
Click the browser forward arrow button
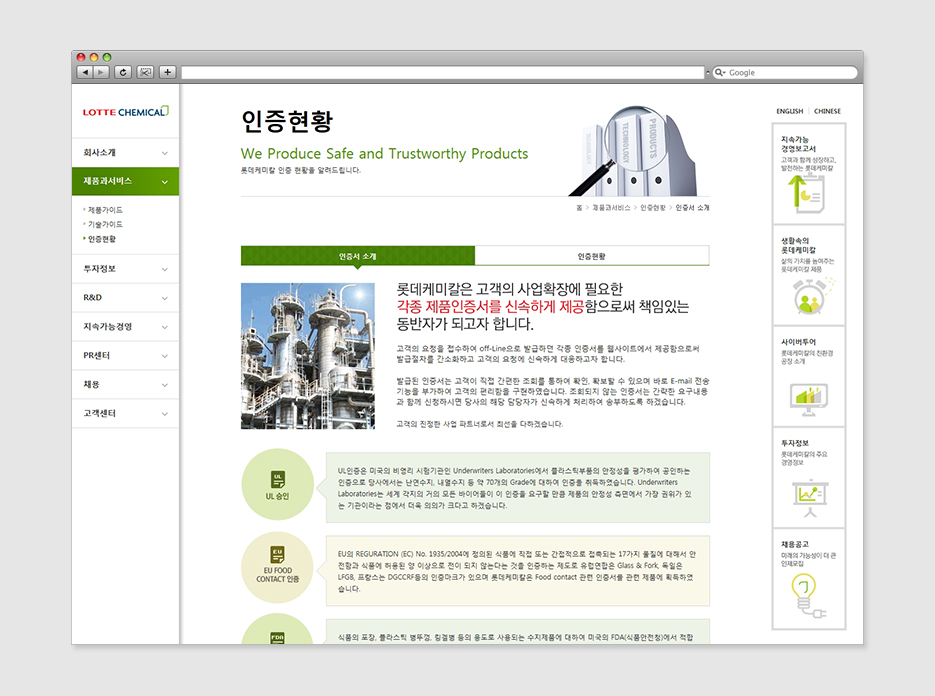pyautogui.click(x=101, y=72)
